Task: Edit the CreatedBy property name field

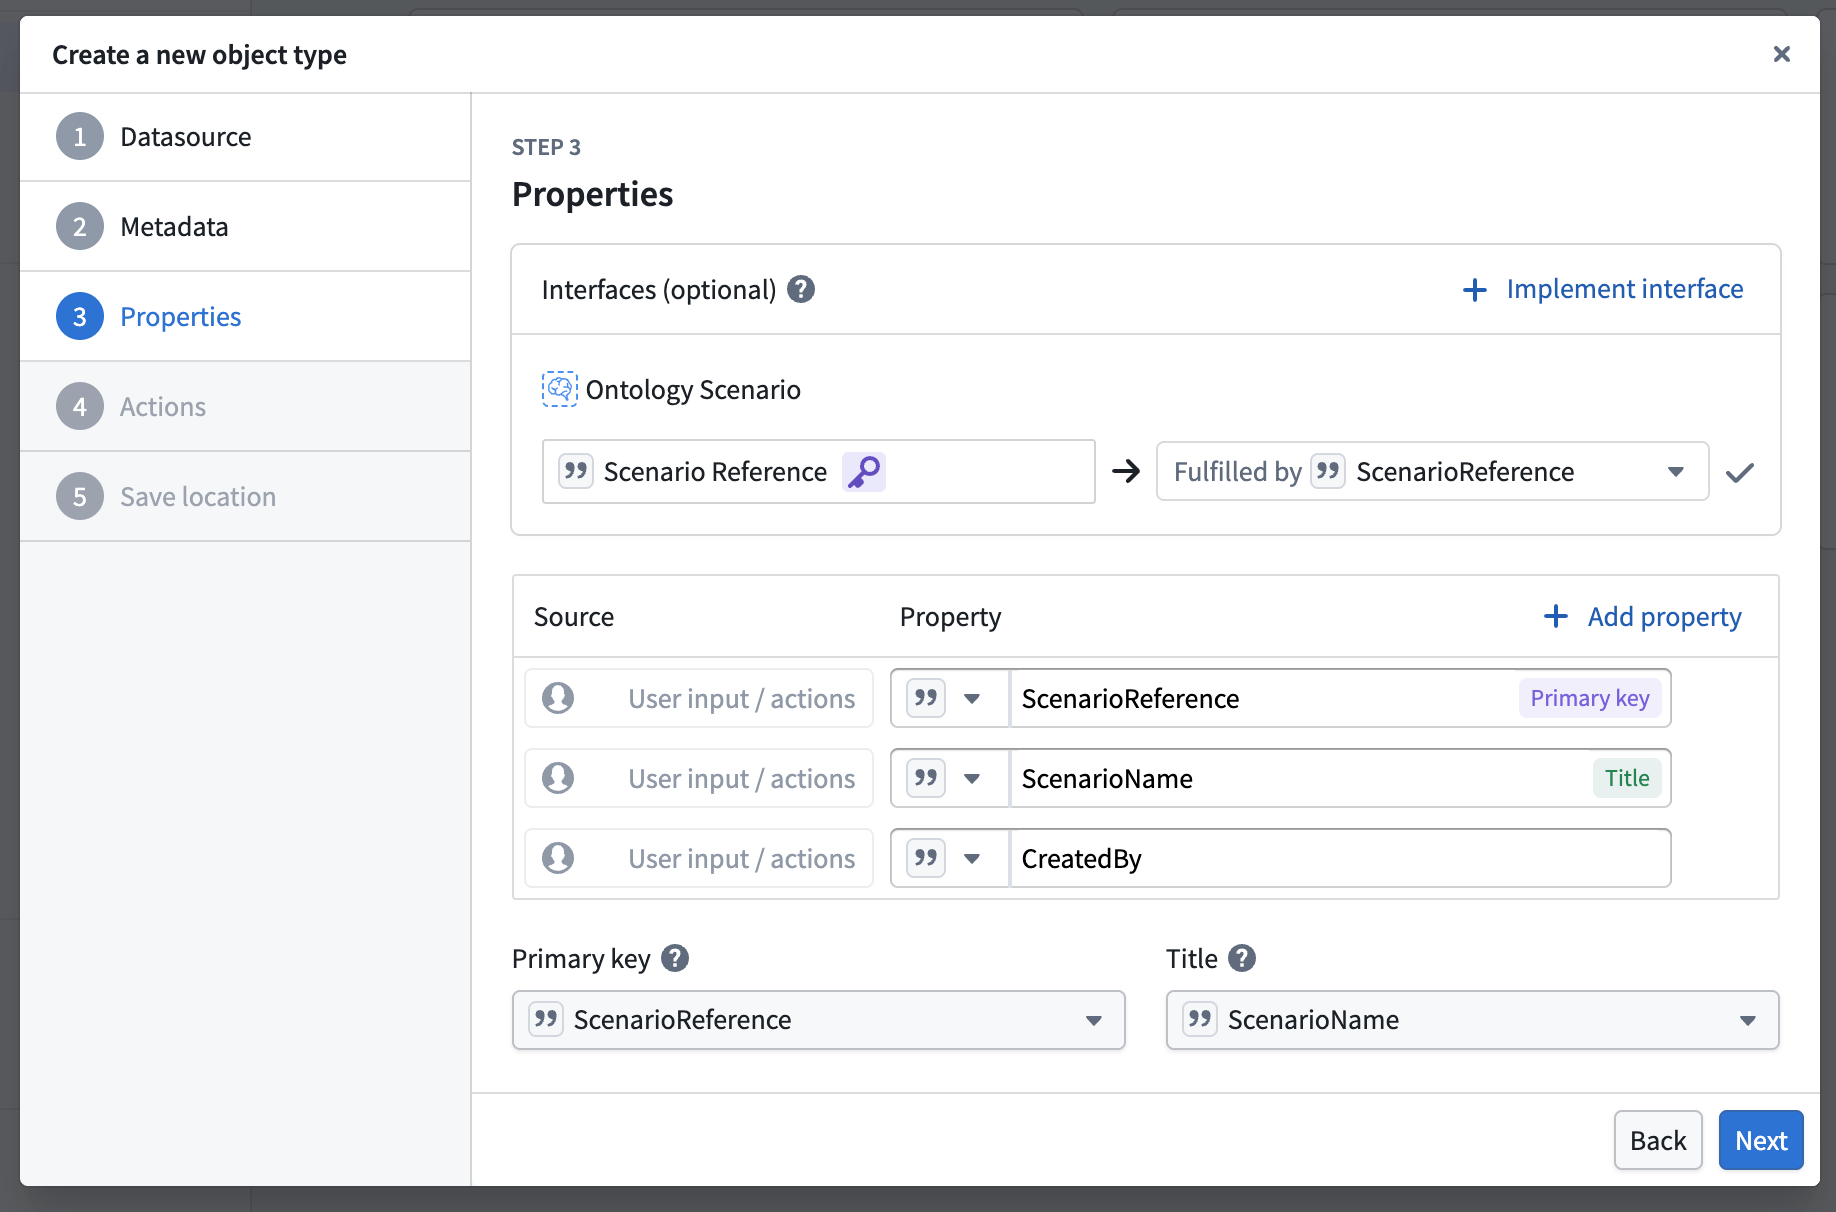Action: coord(1340,858)
